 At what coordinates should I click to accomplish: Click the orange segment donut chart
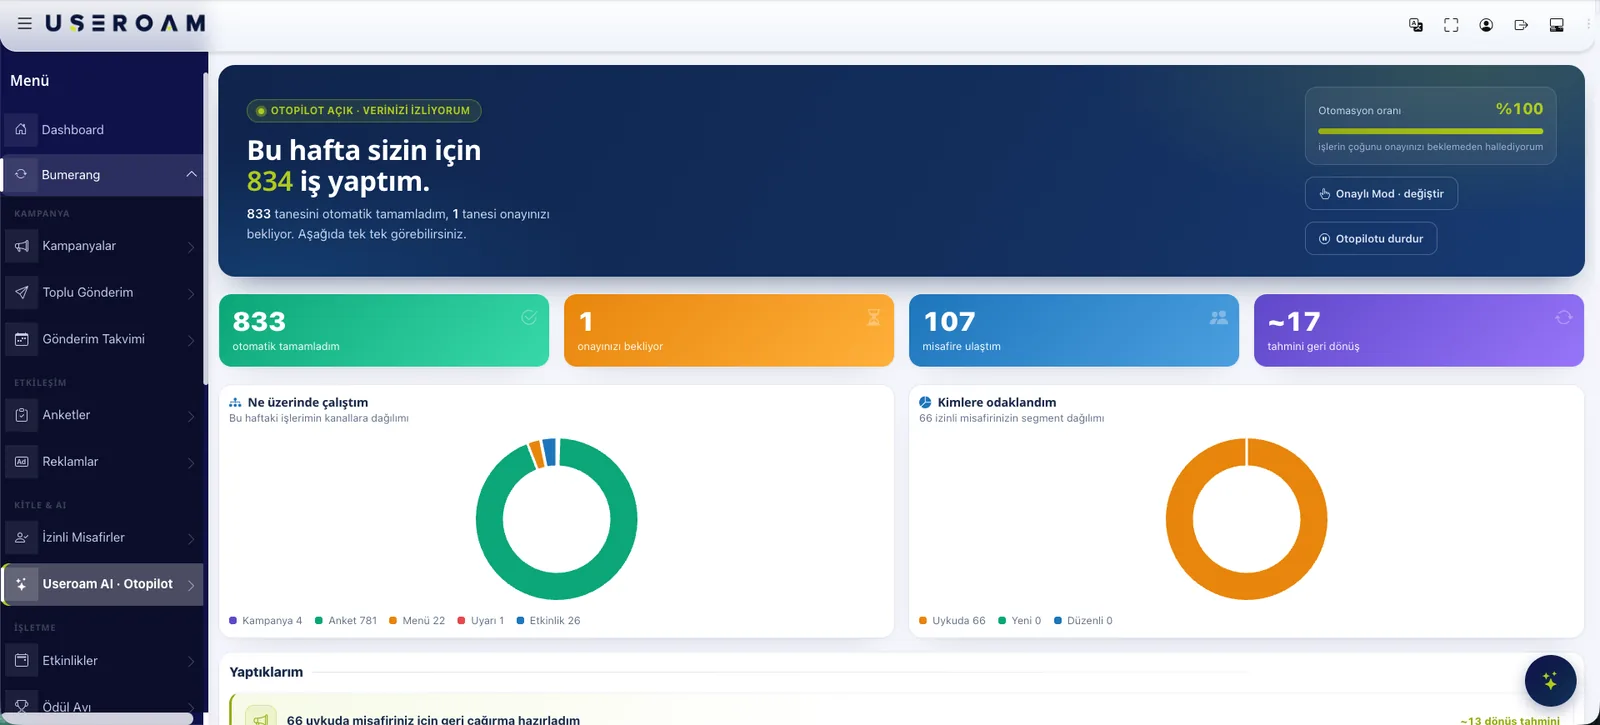tap(1246, 586)
